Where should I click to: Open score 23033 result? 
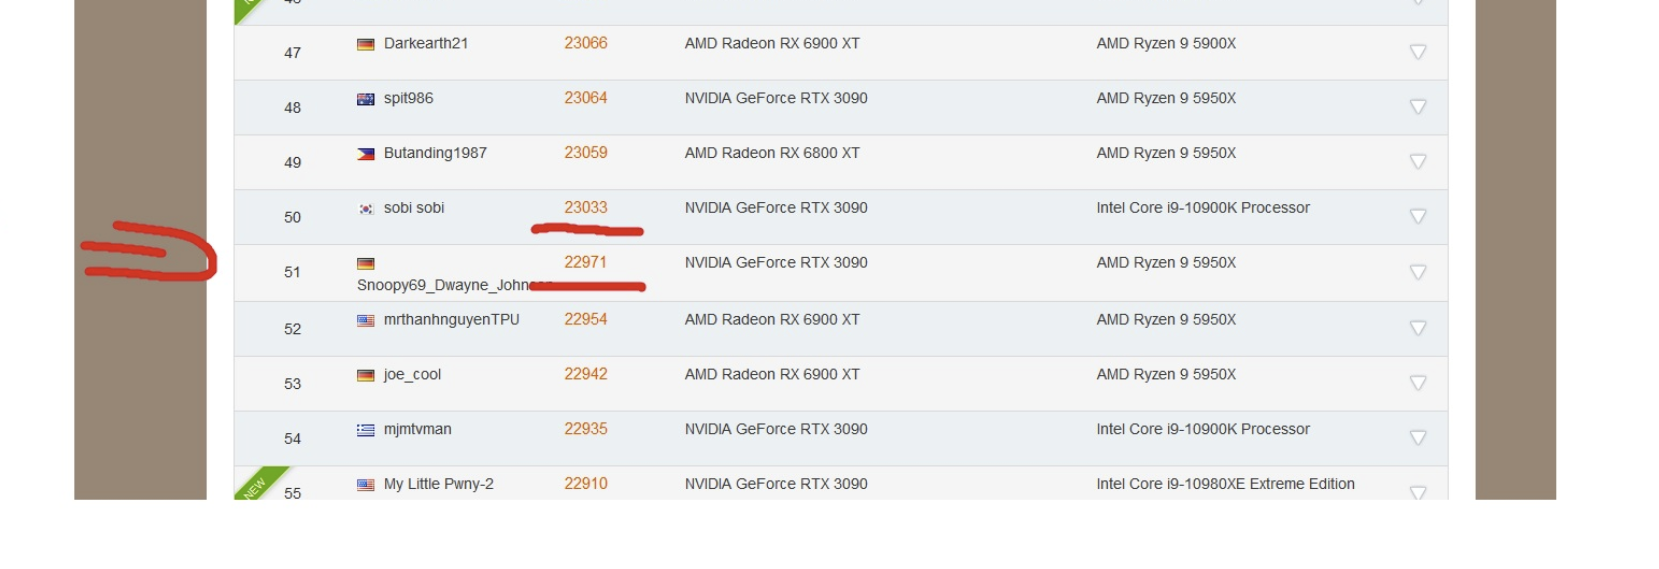coord(586,208)
